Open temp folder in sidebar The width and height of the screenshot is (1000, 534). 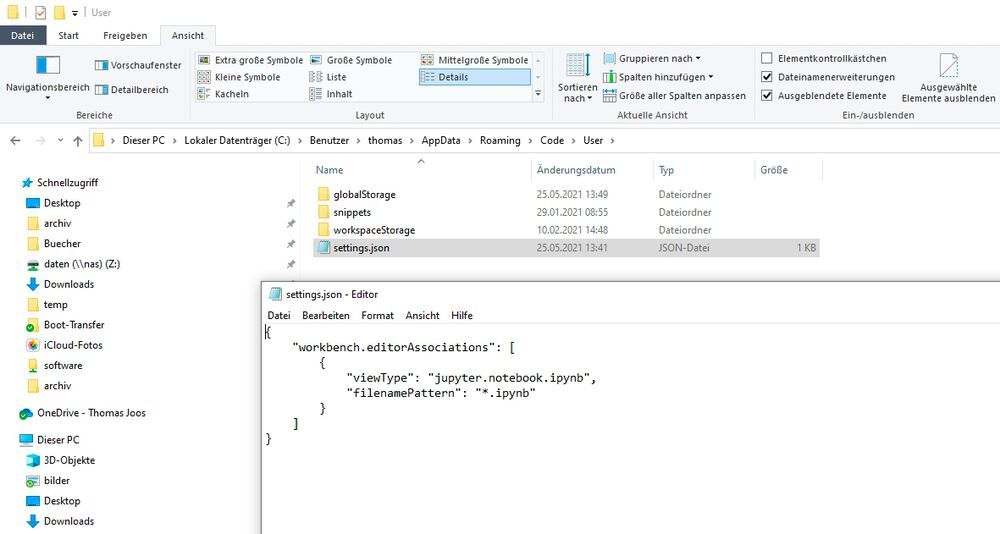[55, 305]
